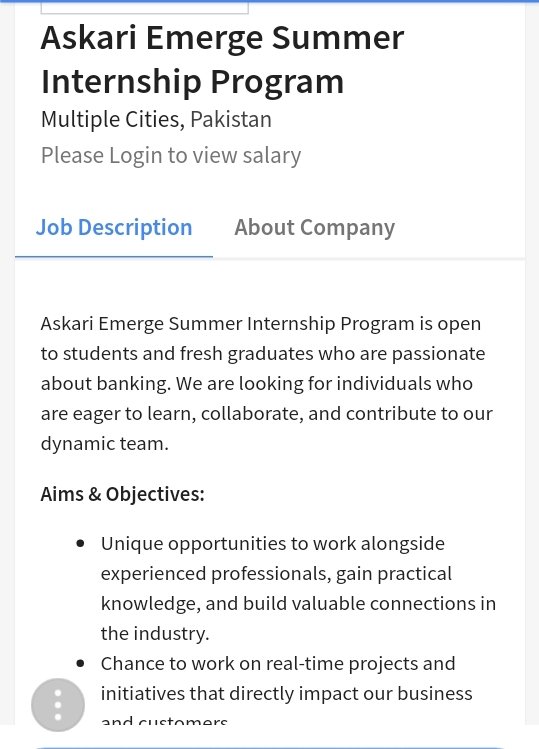
Task: Tap the blue button at the bottom edge
Action: [270, 747]
